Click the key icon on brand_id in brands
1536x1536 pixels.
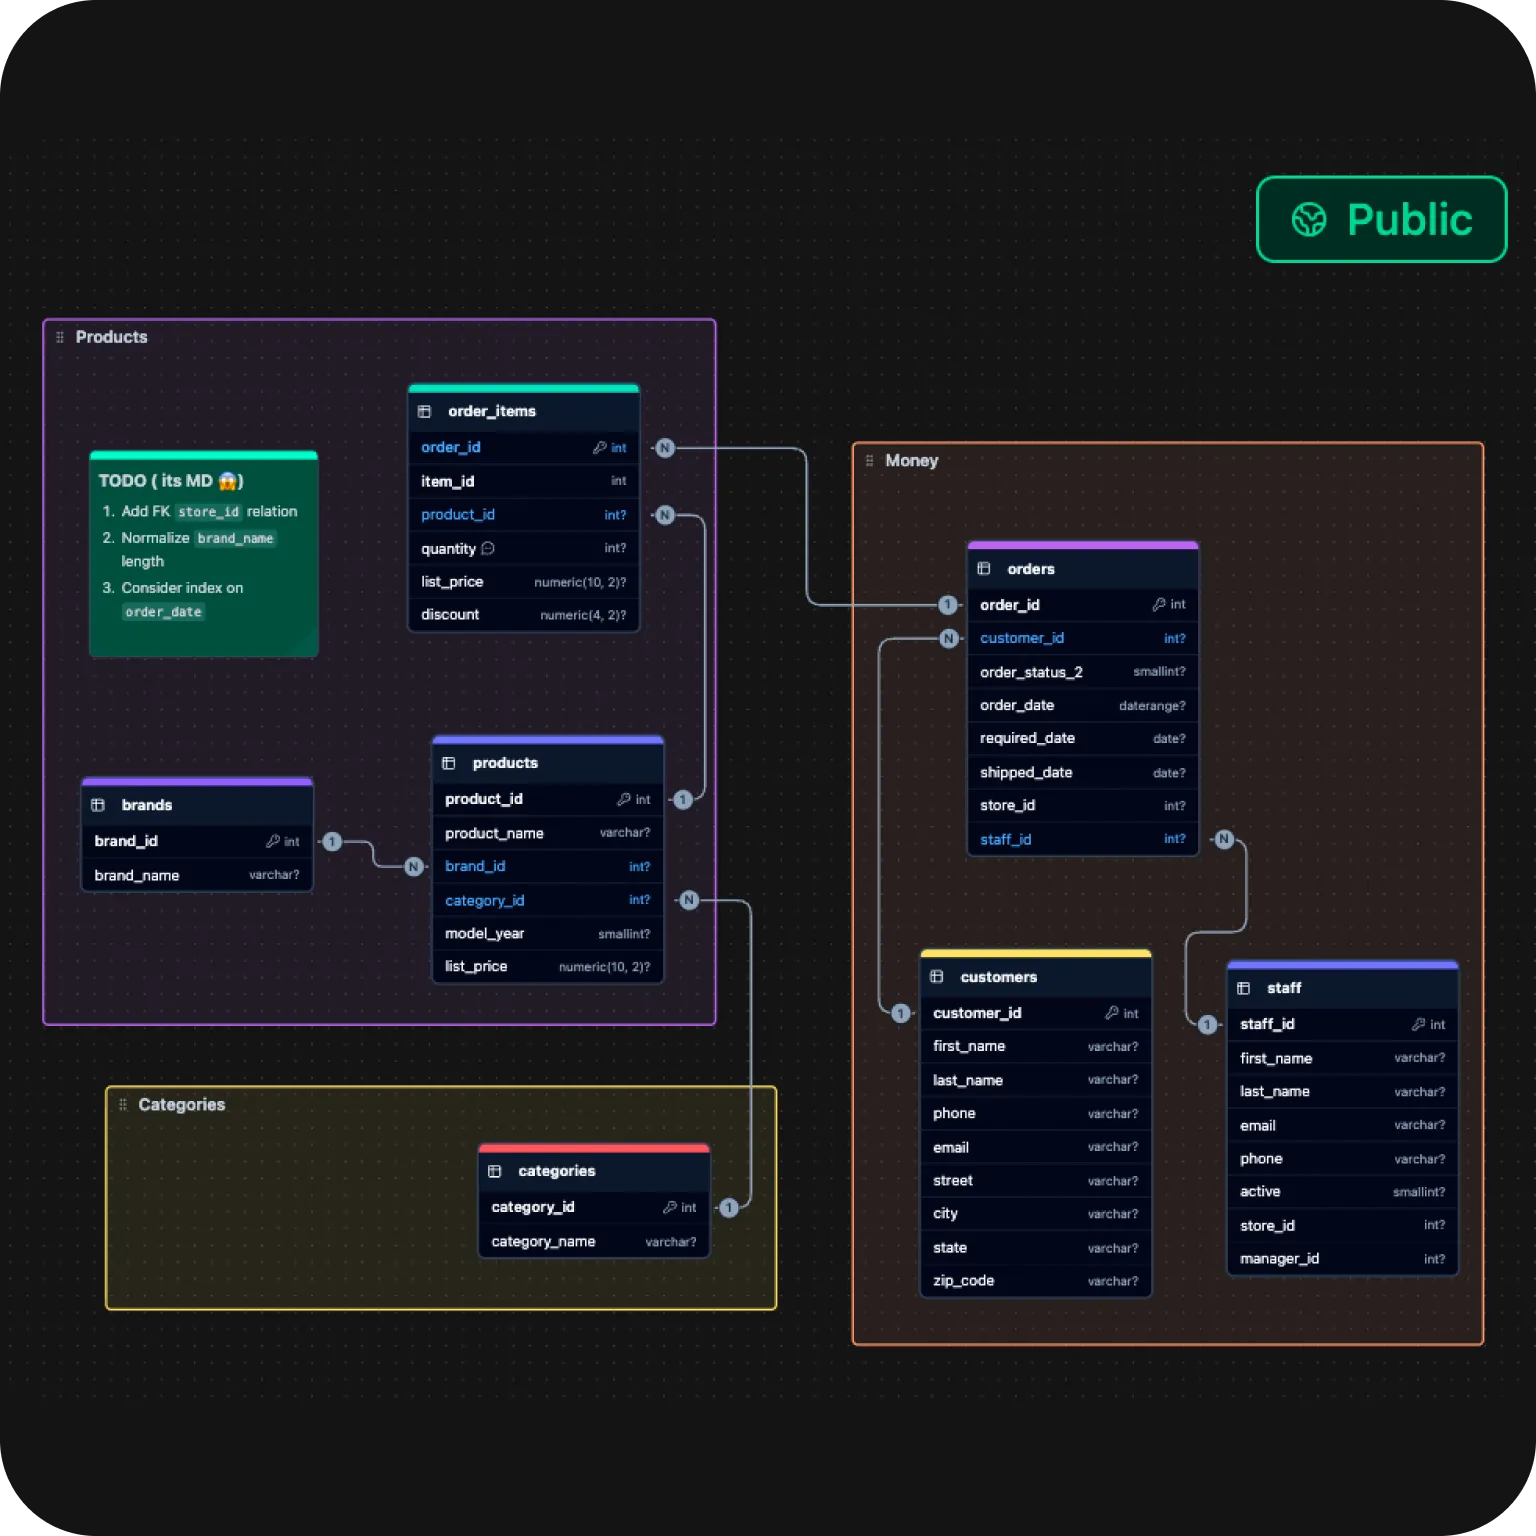click(x=272, y=841)
